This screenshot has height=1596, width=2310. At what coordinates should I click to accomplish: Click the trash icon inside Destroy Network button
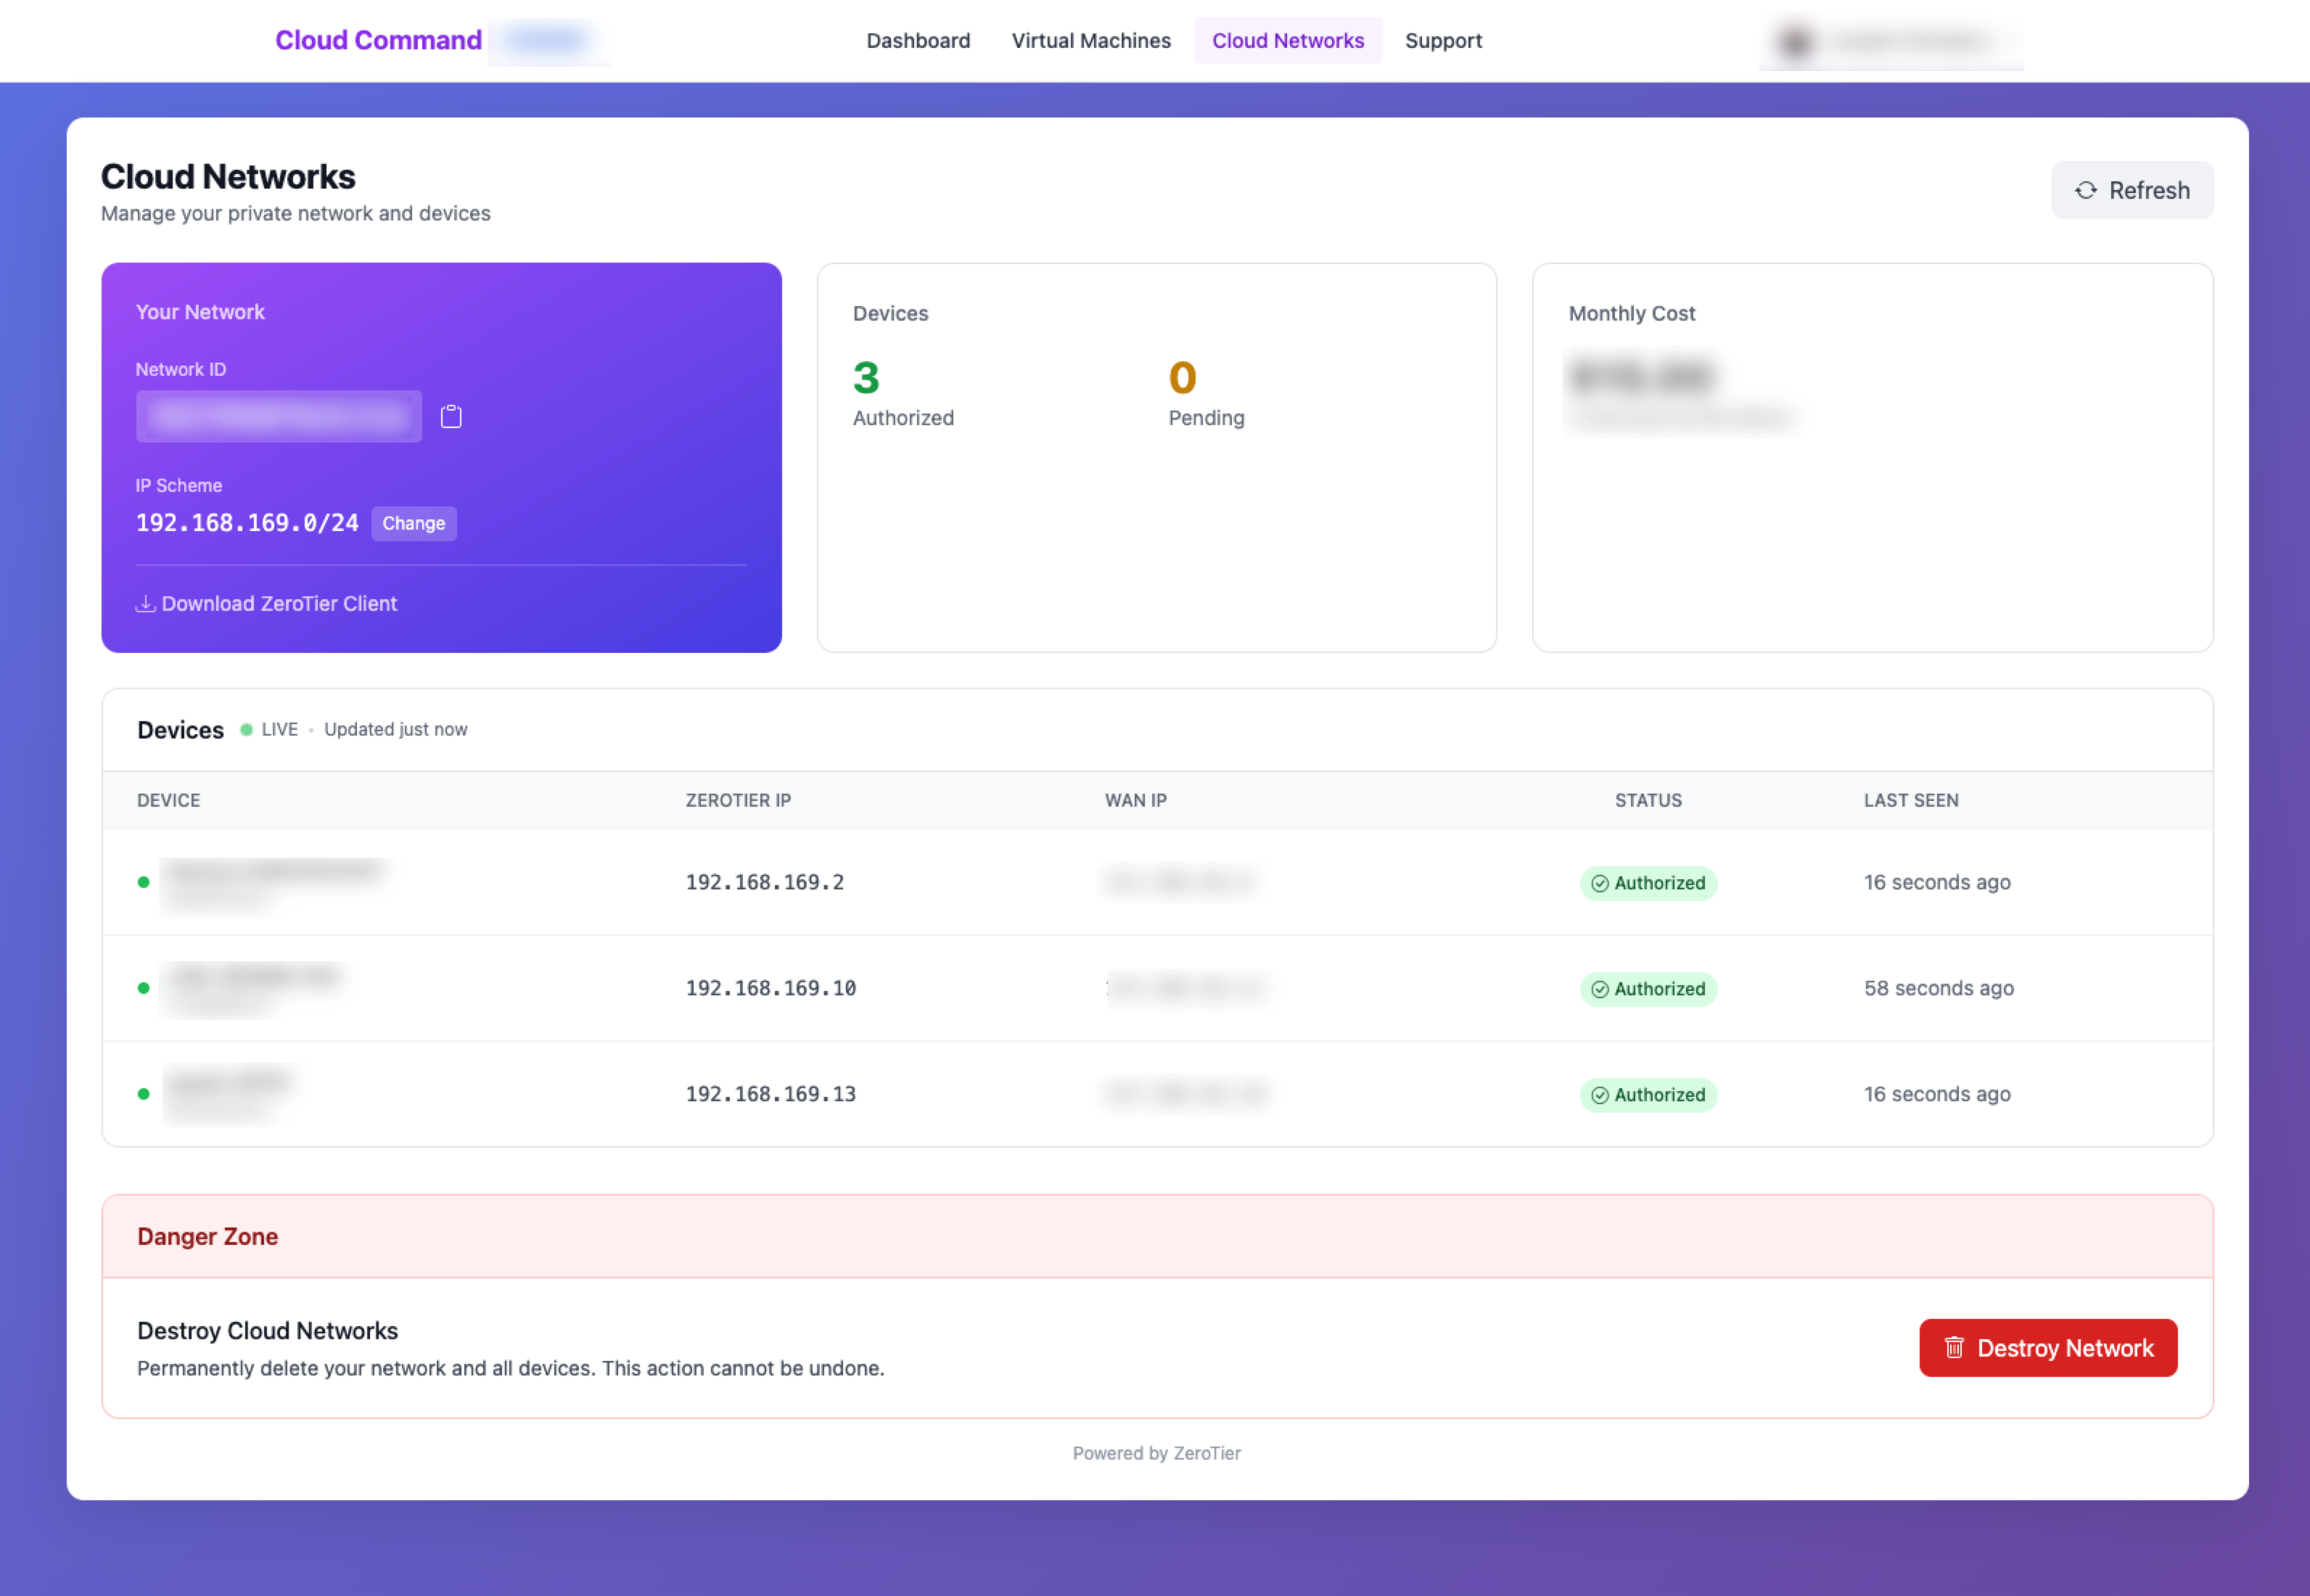1954,1347
